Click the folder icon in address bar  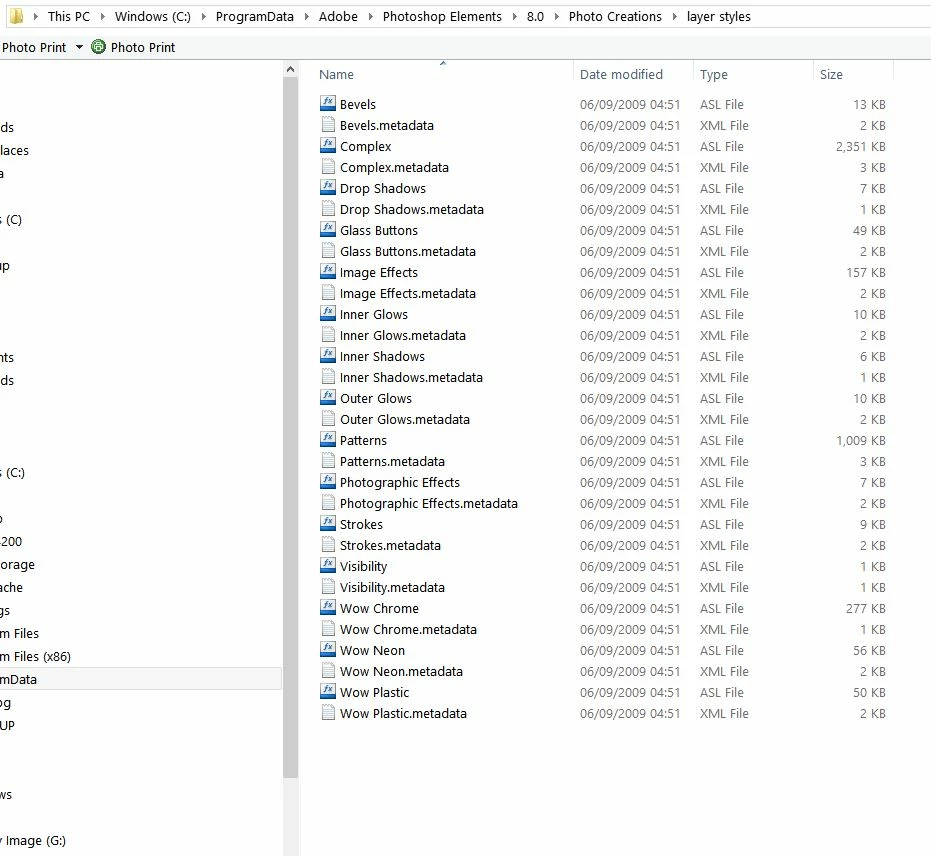(x=17, y=16)
